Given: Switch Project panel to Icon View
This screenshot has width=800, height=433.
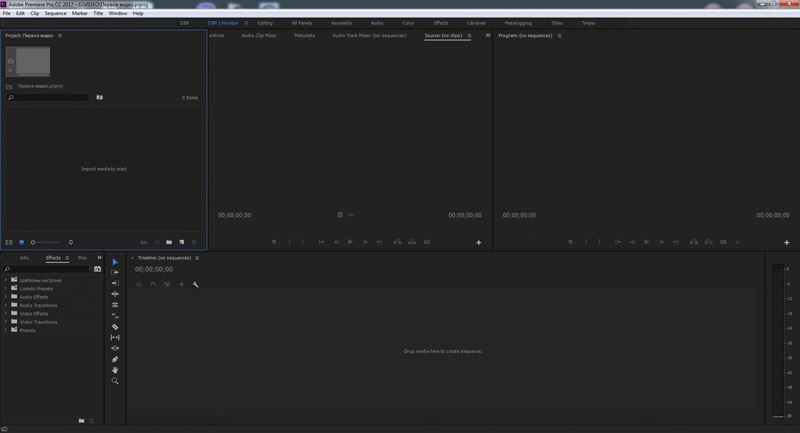Looking at the screenshot, I should (21, 242).
